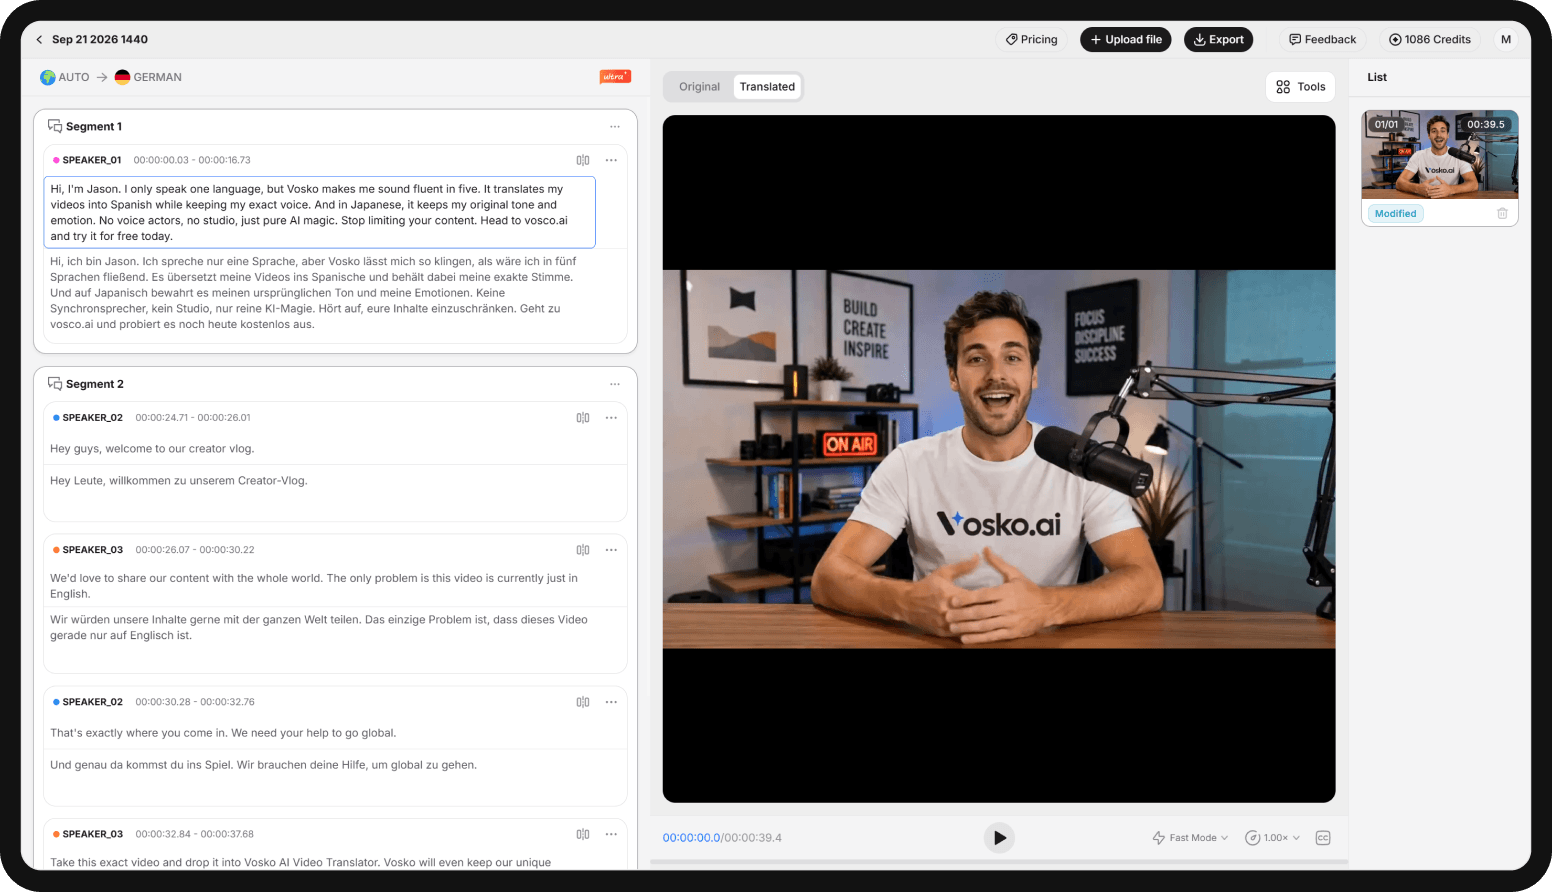Screen dimensions: 1552x892
Task: Toggle closed captions CC button
Action: 1323,838
